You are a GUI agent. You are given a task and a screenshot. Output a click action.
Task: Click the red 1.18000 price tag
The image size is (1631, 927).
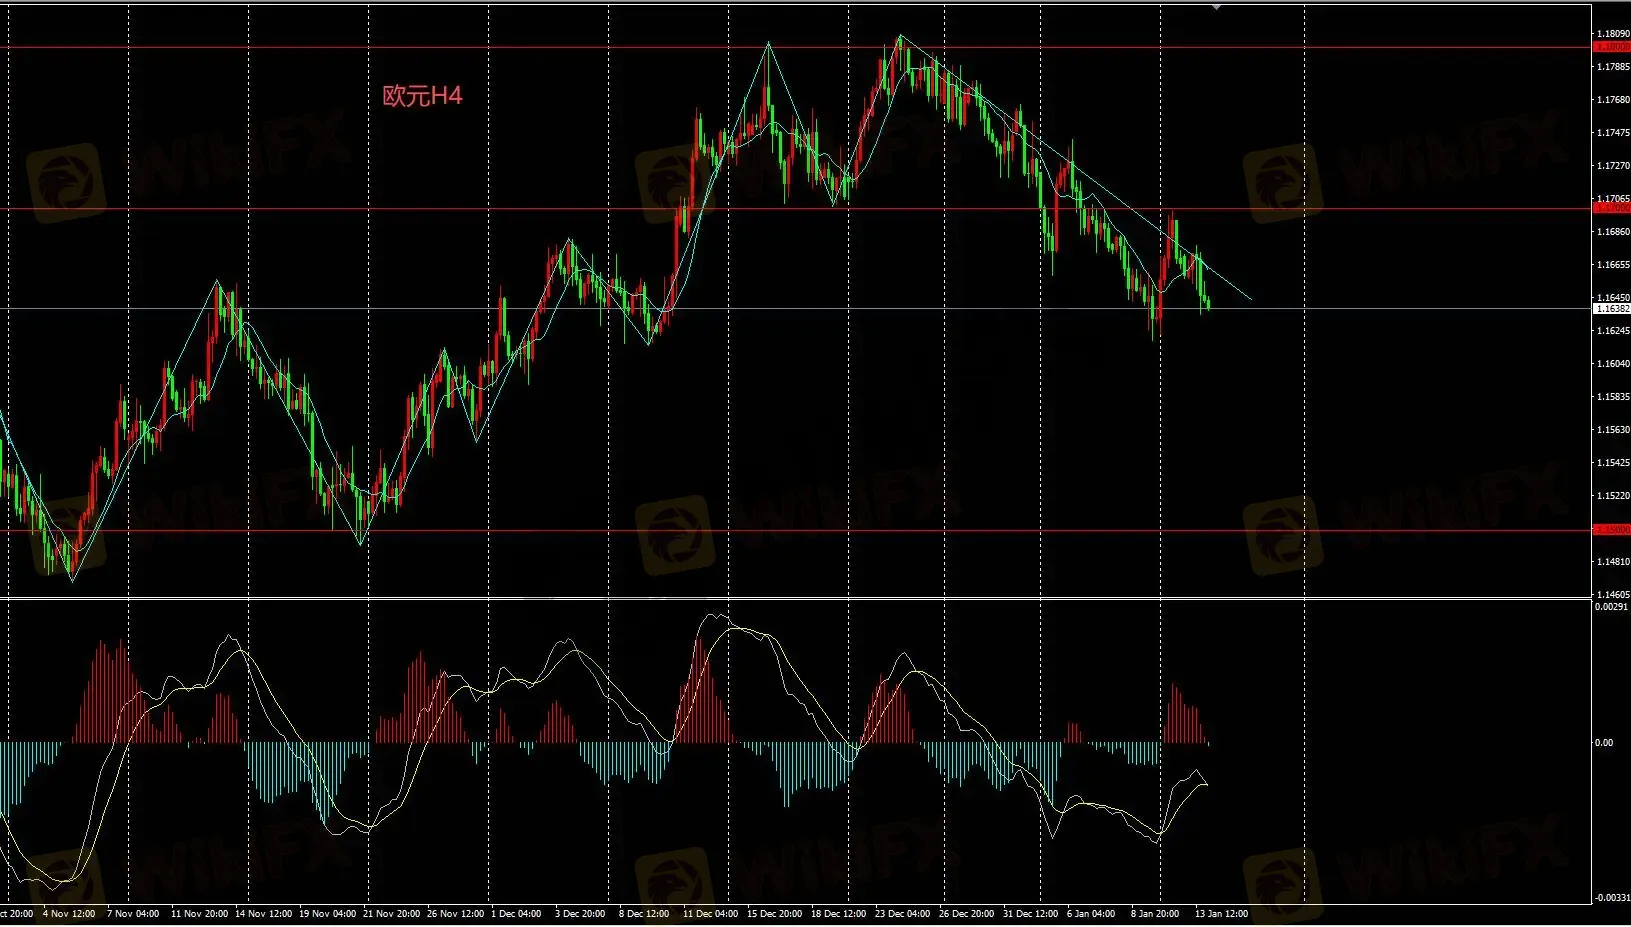(x=1612, y=47)
